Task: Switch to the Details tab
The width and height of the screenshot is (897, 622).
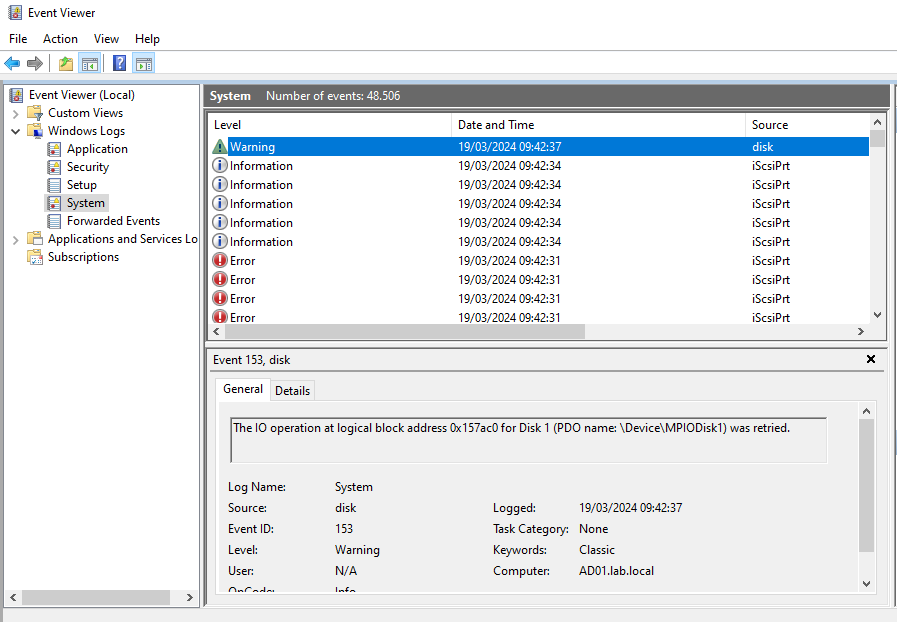Action: [292, 390]
